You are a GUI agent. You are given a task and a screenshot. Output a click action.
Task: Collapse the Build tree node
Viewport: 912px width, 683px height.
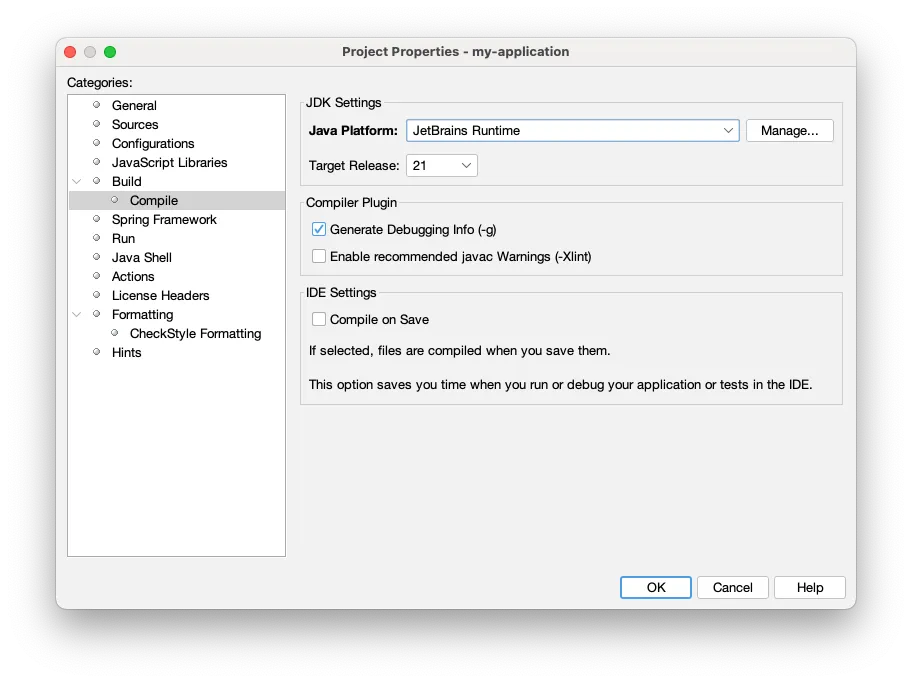pos(77,181)
